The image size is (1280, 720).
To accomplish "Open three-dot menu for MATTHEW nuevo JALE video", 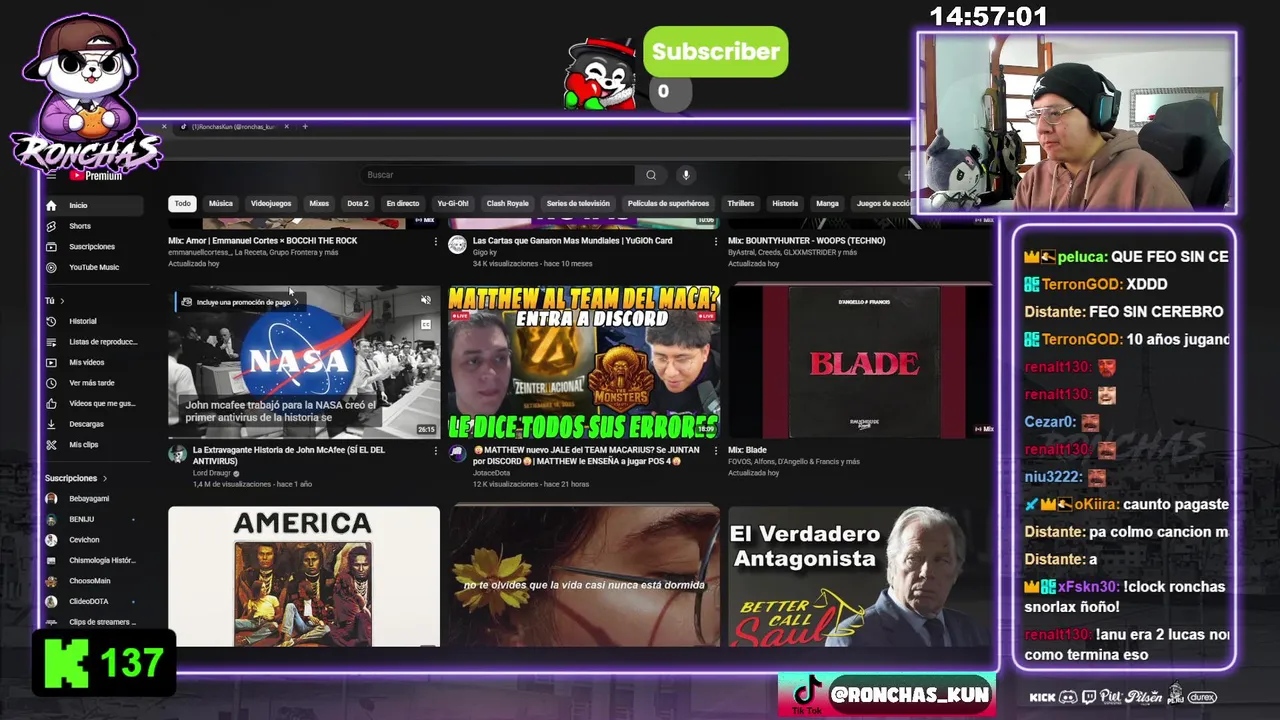I will [715, 451].
